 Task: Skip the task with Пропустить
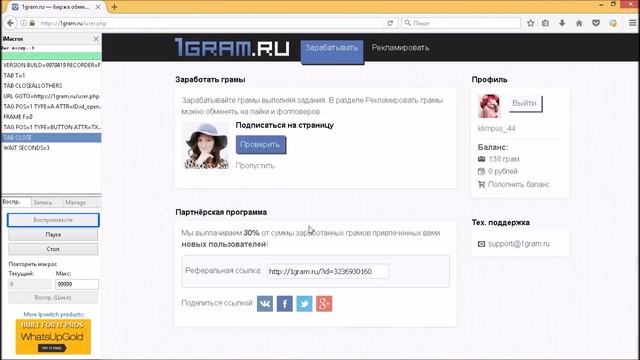click(255, 165)
